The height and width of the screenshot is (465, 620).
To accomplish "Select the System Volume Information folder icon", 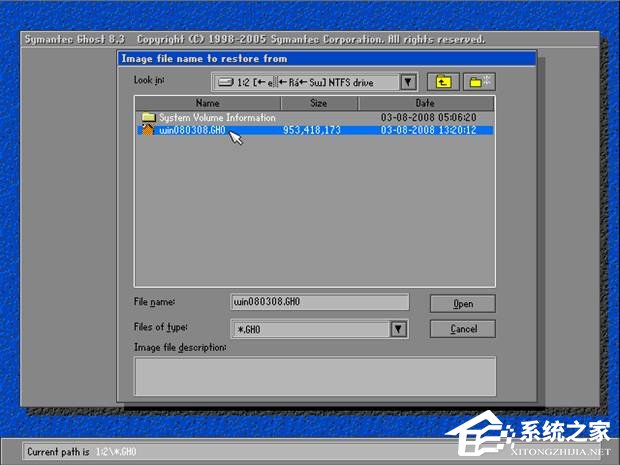I will [x=149, y=117].
